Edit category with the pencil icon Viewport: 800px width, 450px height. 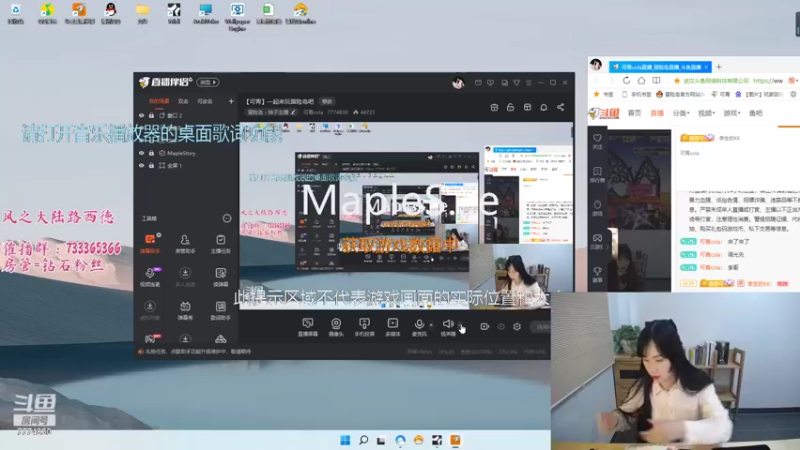293,112
